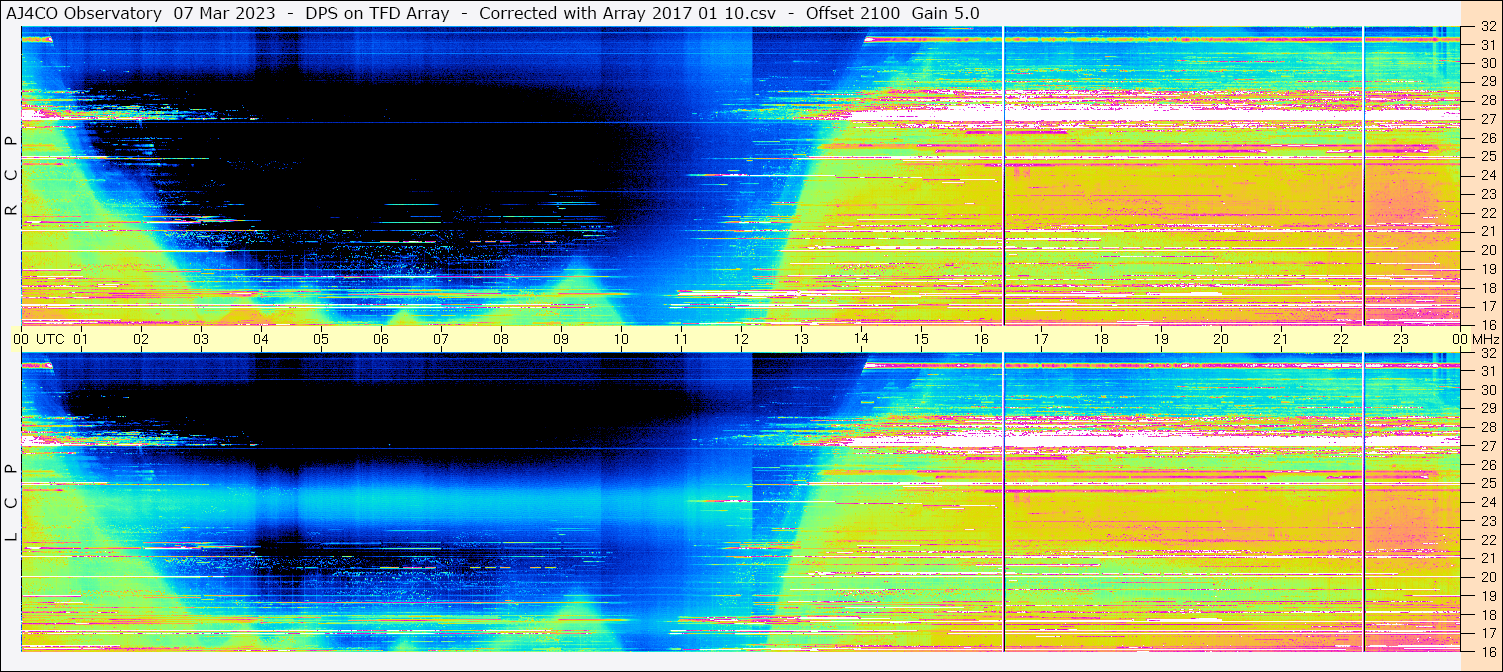This screenshot has width=1503, height=672.
Task: Click the 24 MHz label of RCP panel
Action: [x=1488, y=175]
